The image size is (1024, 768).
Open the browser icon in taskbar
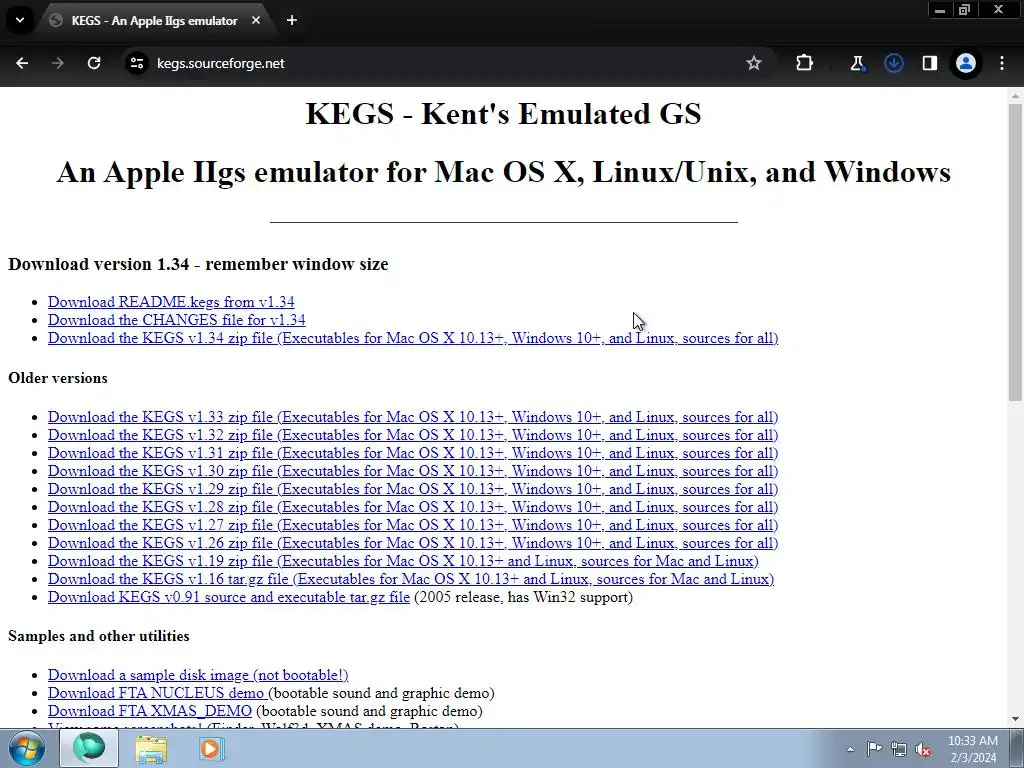click(x=89, y=748)
